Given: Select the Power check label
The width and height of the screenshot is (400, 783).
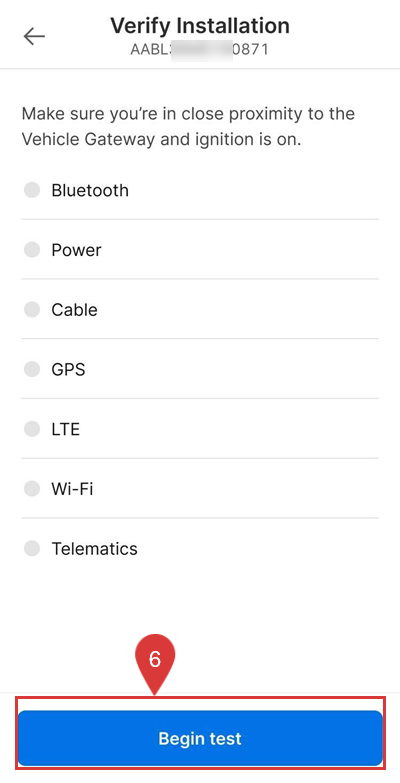Looking at the screenshot, I should 76,250.
